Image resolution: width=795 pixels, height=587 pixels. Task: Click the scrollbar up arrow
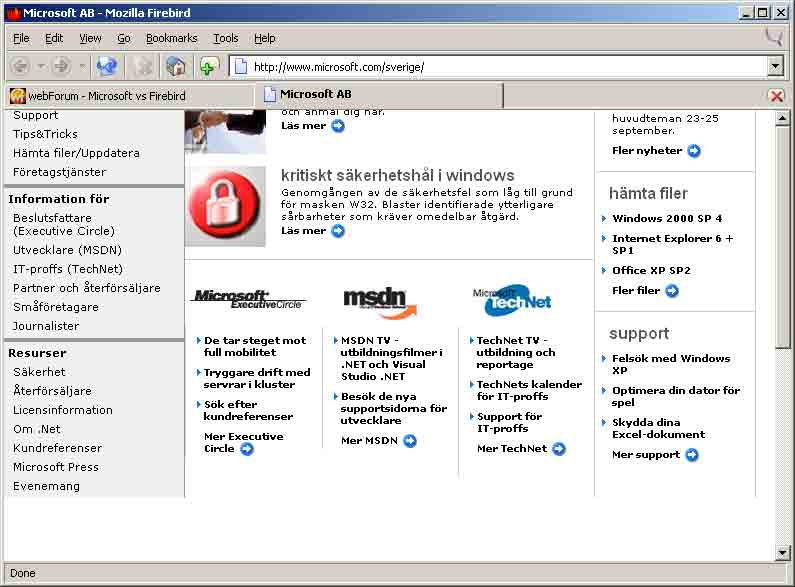[782, 118]
